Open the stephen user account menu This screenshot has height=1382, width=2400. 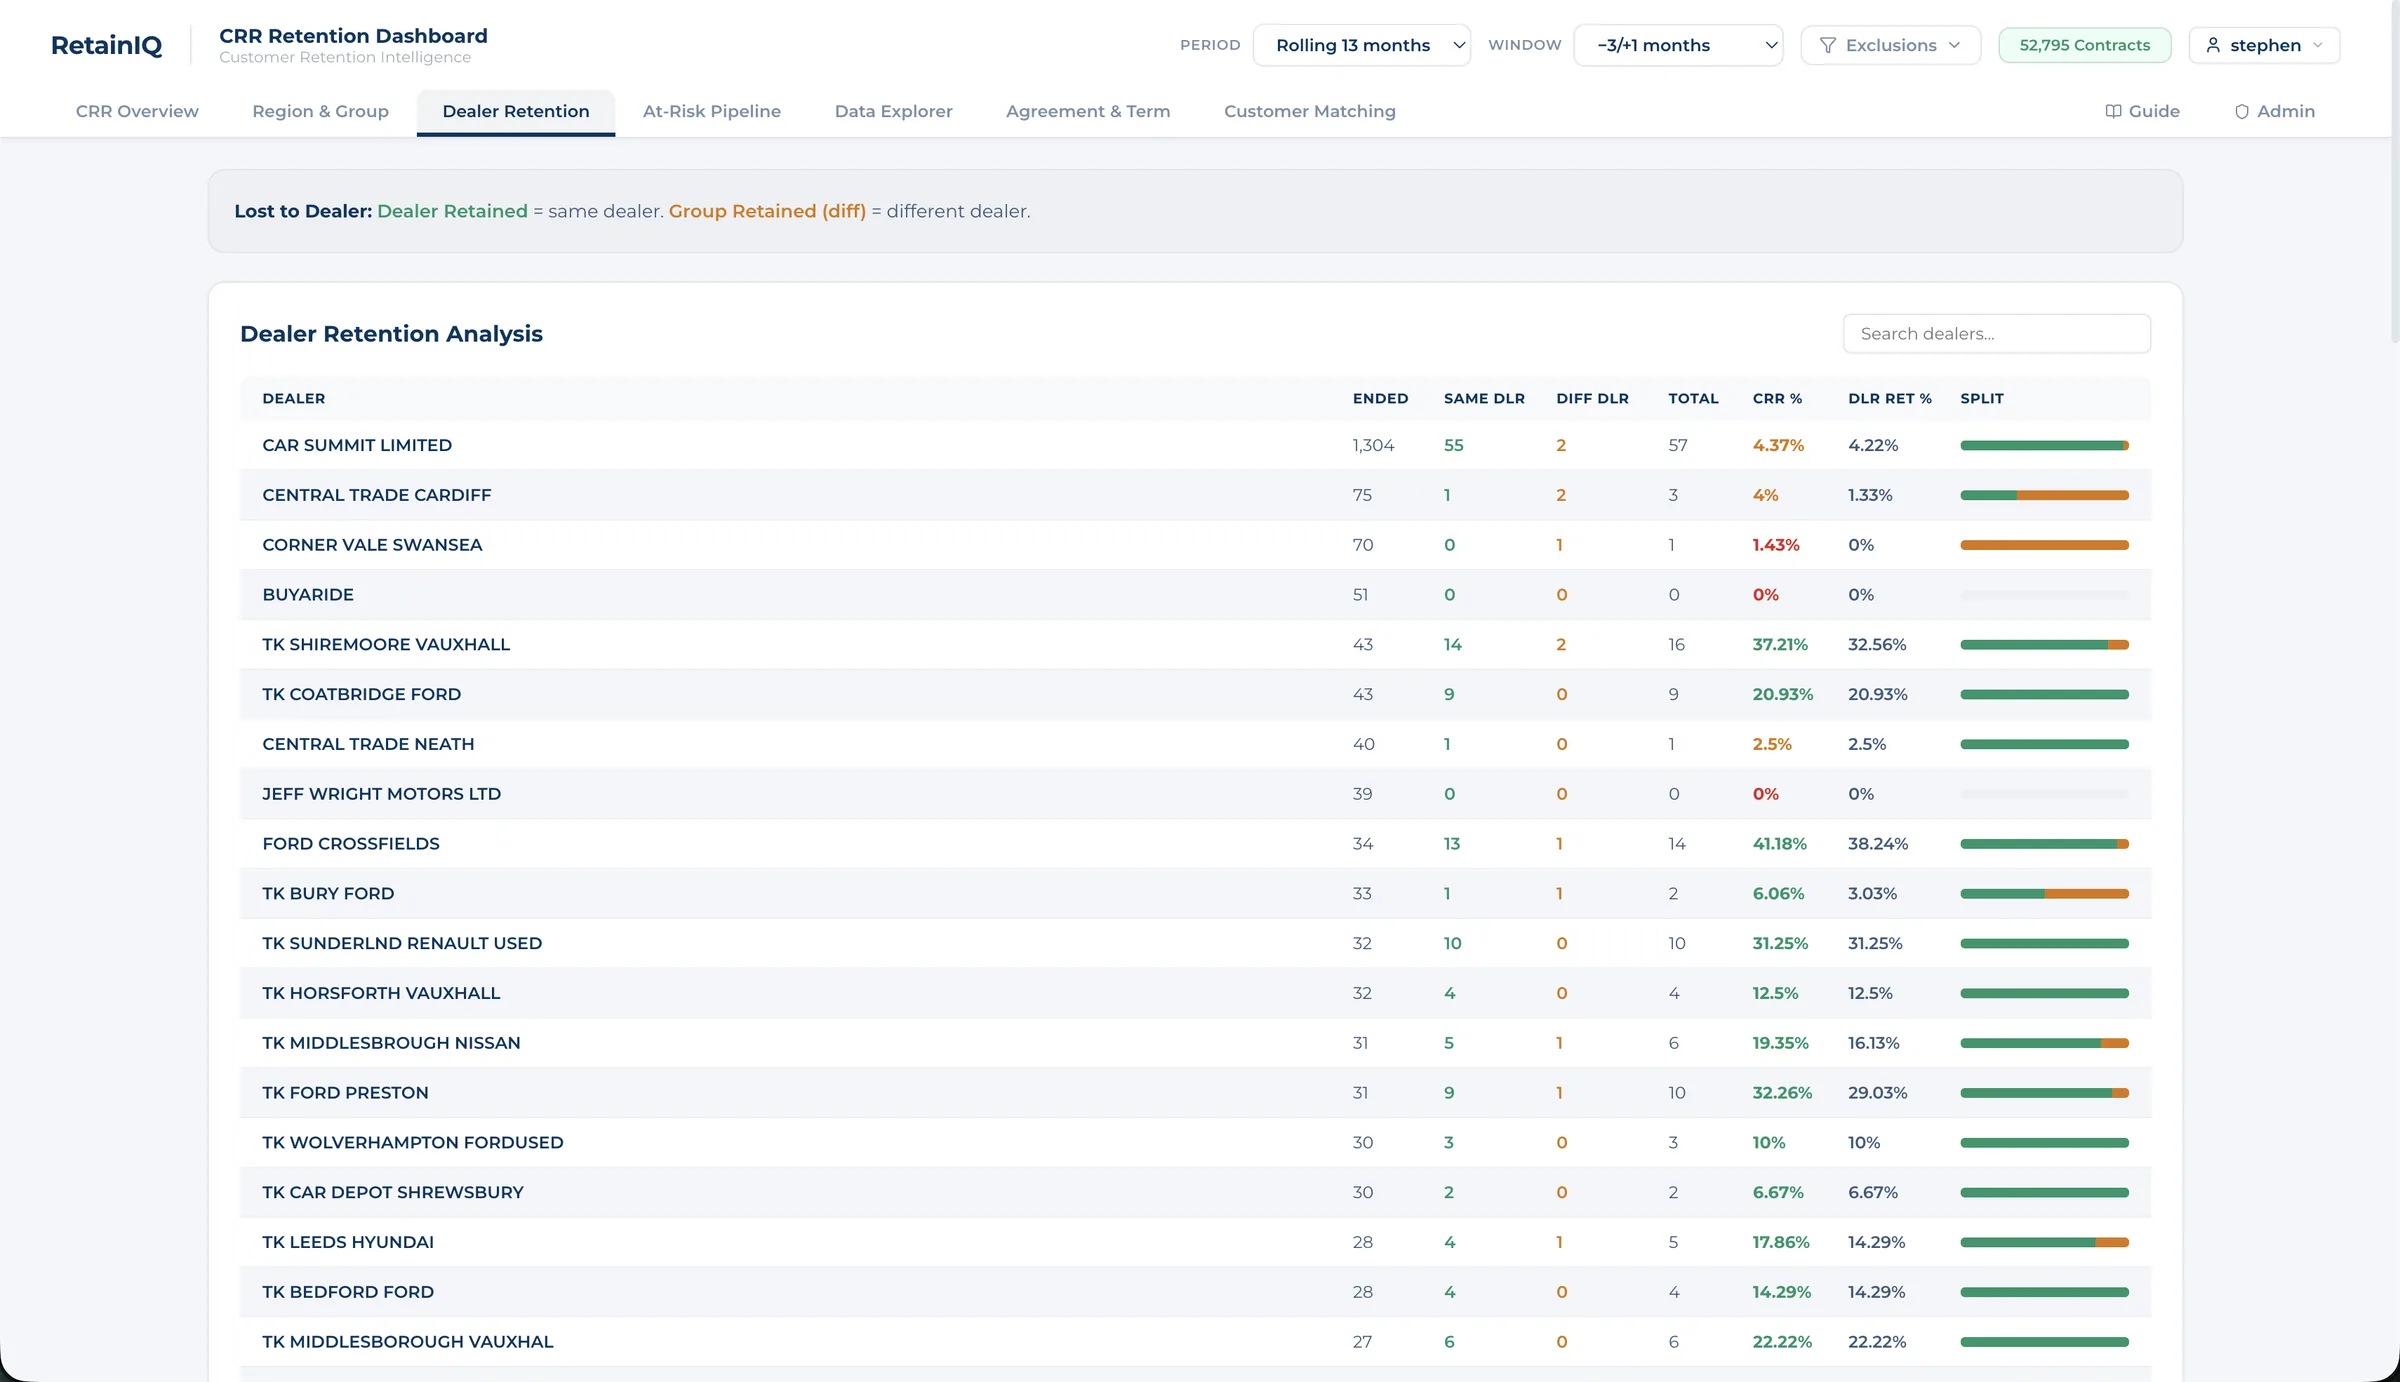pyautogui.click(x=2264, y=45)
